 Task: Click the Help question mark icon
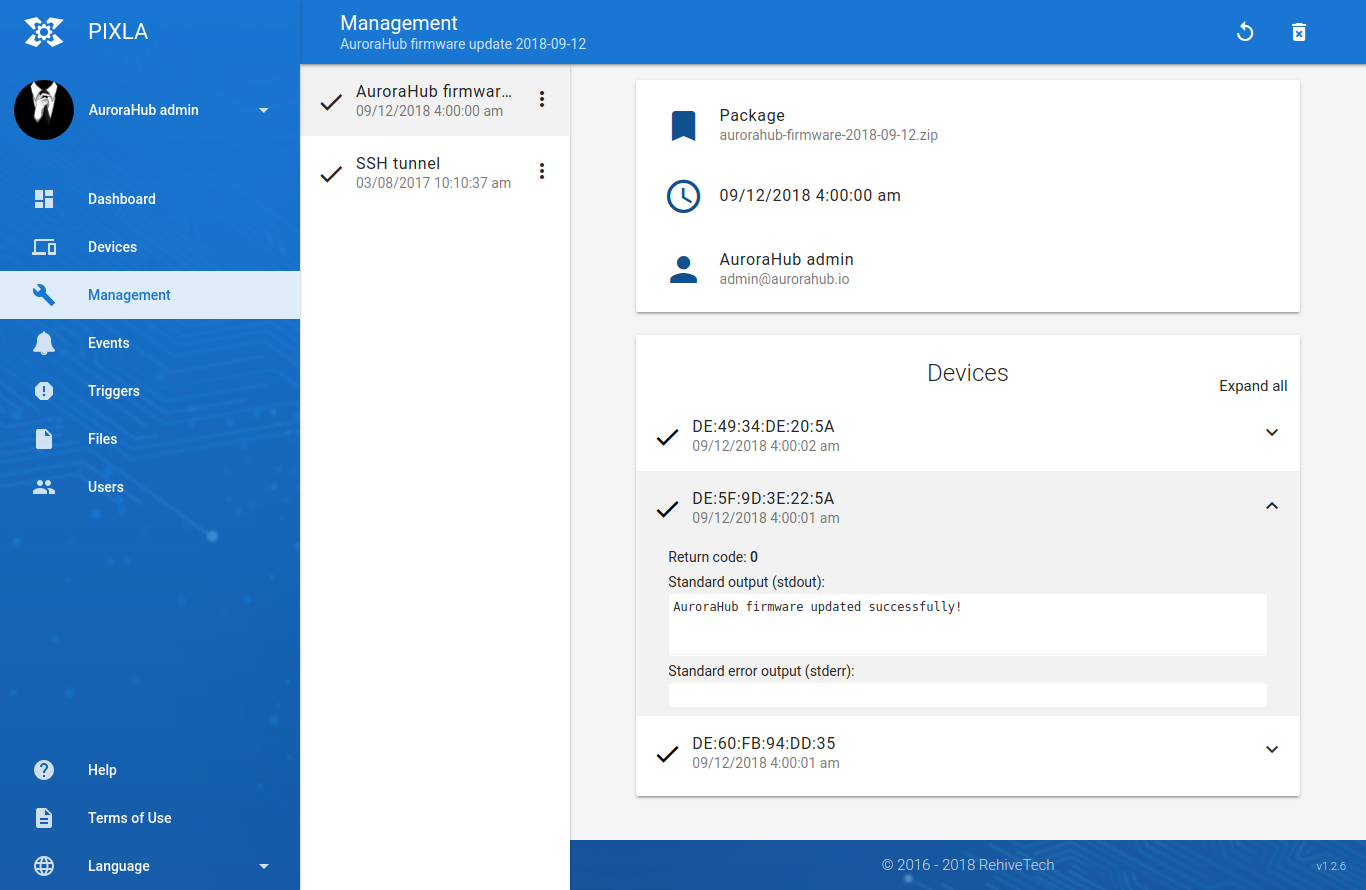click(44, 770)
